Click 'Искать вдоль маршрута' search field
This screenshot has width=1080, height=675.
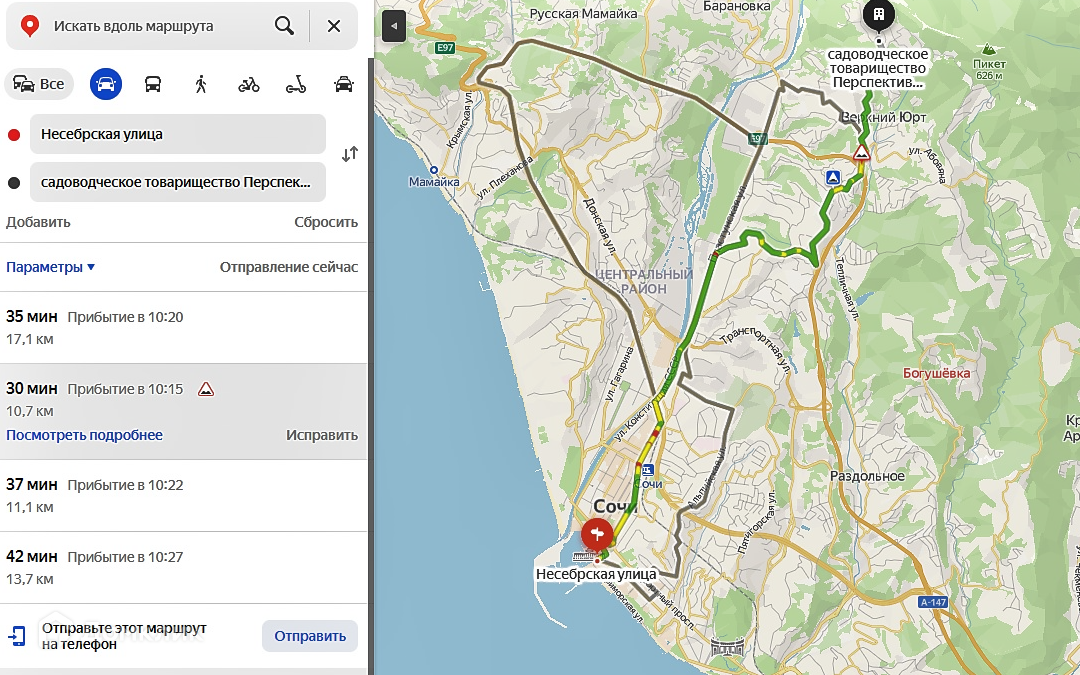[134, 26]
